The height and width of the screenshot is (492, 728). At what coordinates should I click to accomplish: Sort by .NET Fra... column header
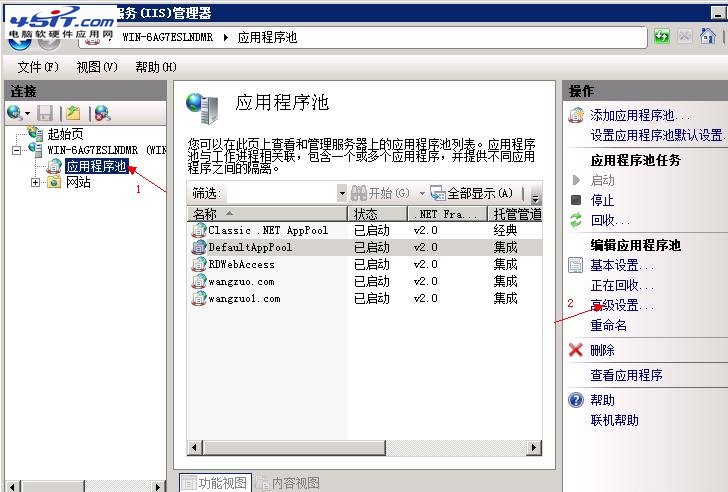tap(448, 214)
